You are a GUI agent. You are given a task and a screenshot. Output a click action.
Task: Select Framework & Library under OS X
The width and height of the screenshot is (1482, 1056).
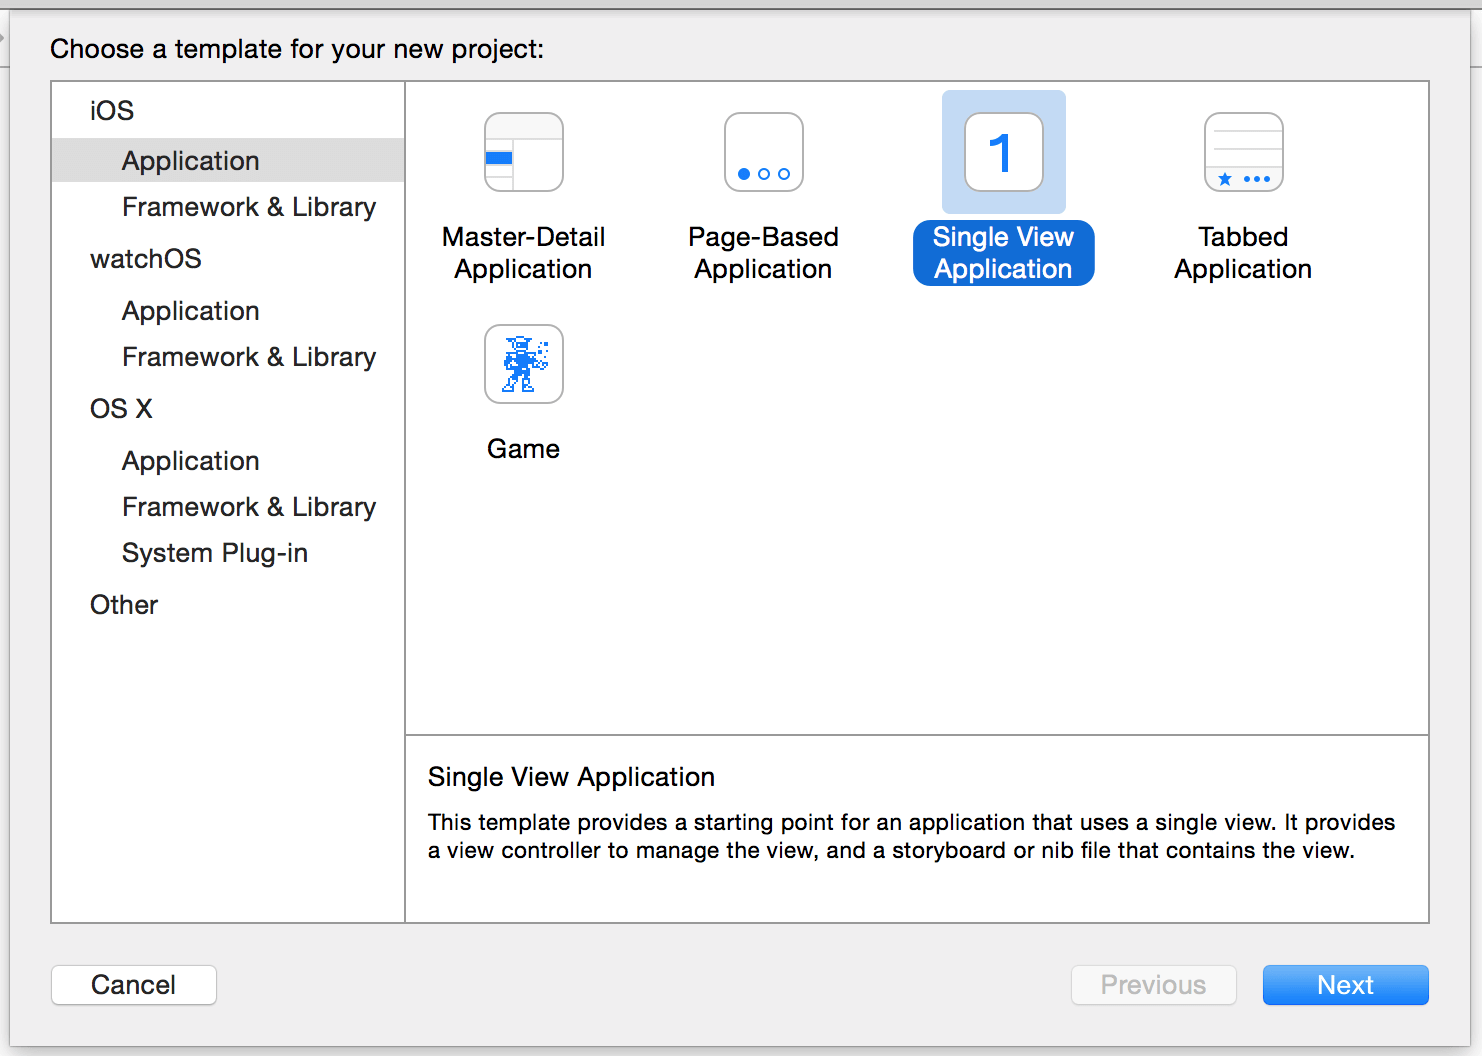coord(249,507)
